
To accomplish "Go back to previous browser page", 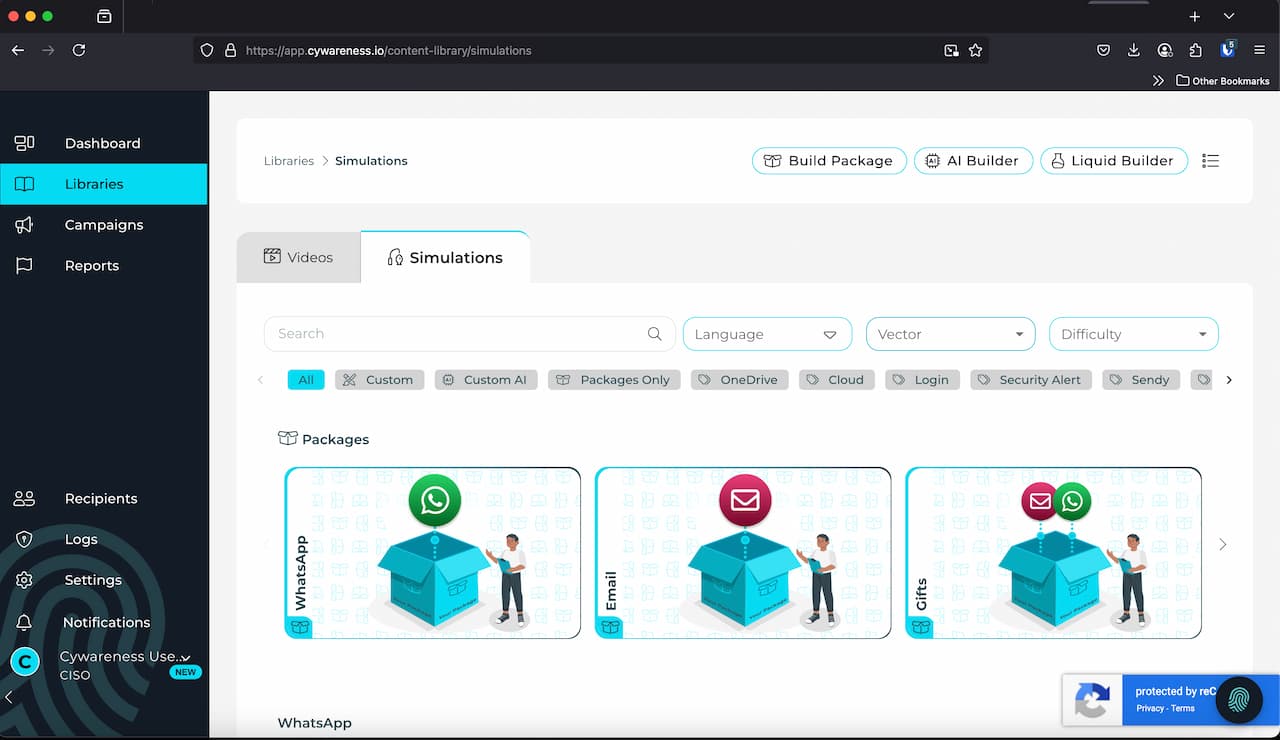I will pos(18,50).
